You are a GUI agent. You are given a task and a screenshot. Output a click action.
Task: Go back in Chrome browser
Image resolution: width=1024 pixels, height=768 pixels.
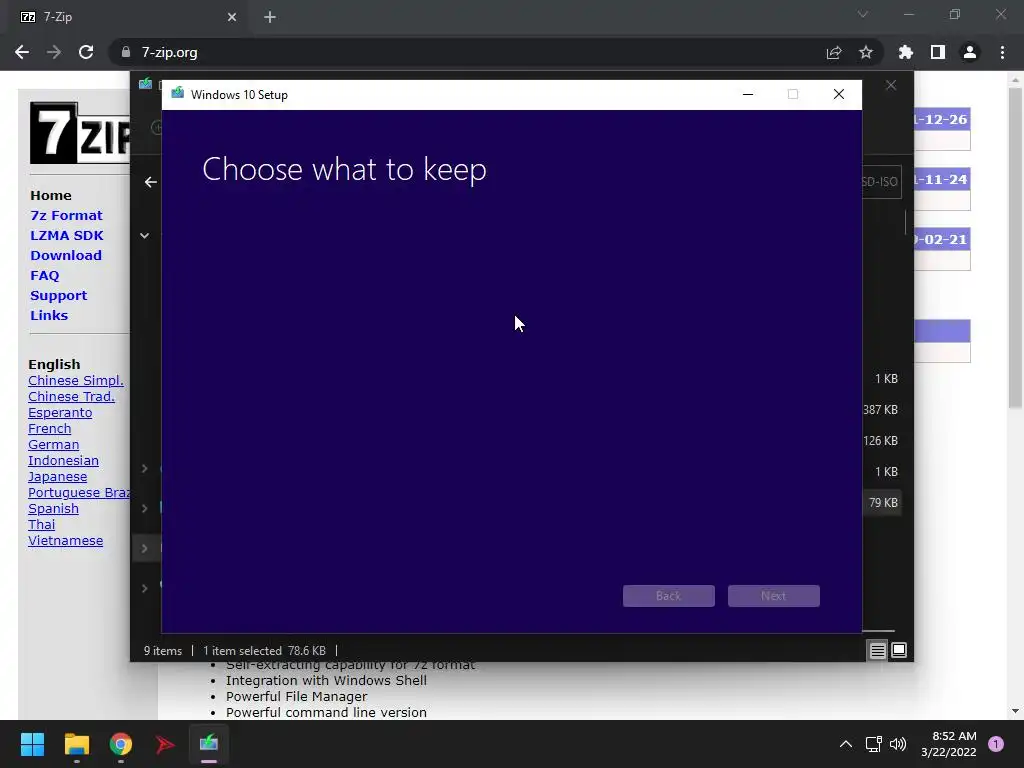(x=22, y=52)
